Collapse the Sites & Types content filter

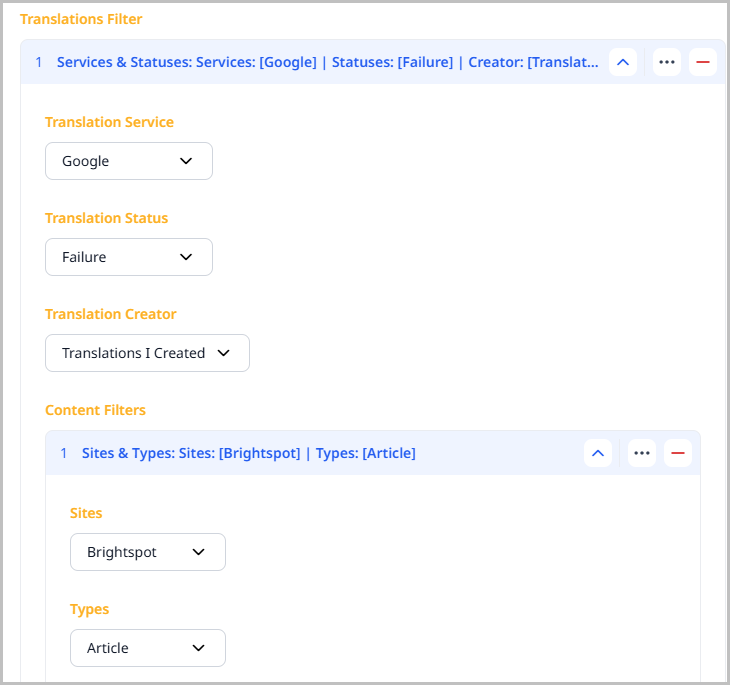pyautogui.click(x=598, y=453)
